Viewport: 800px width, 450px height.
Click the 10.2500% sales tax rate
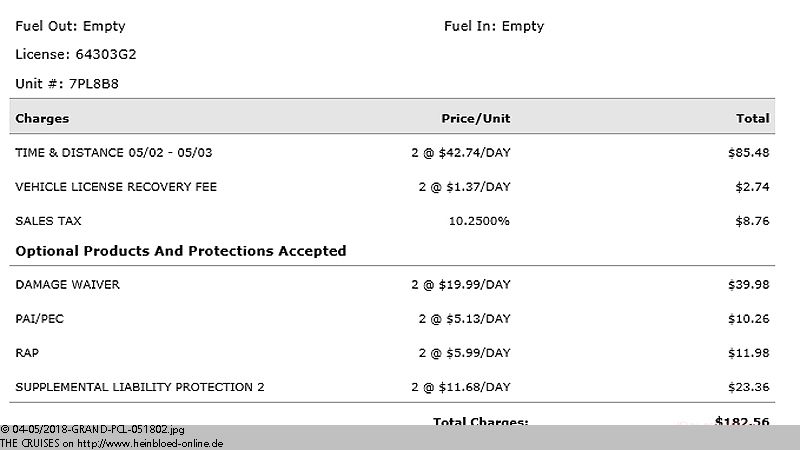(x=479, y=221)
